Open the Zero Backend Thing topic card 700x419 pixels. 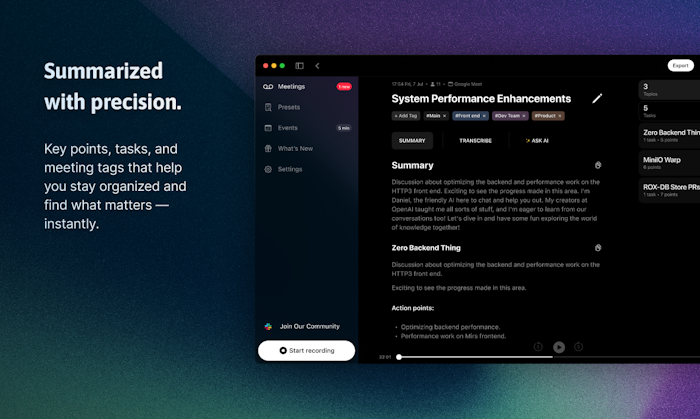click(669, 136)
